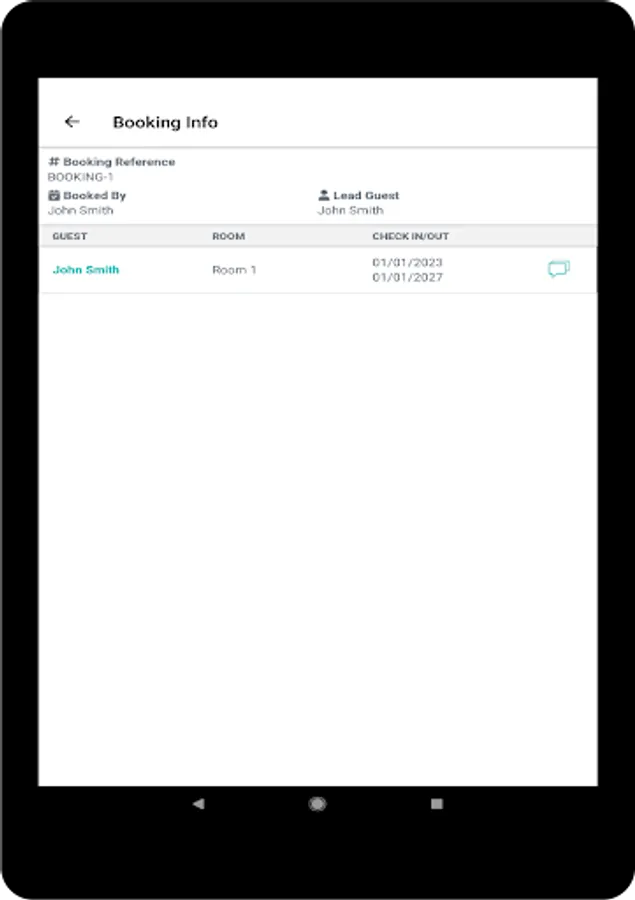Select the Room 1 cell
The height and width of the screenshot is (900, 635).
[234, 270]
